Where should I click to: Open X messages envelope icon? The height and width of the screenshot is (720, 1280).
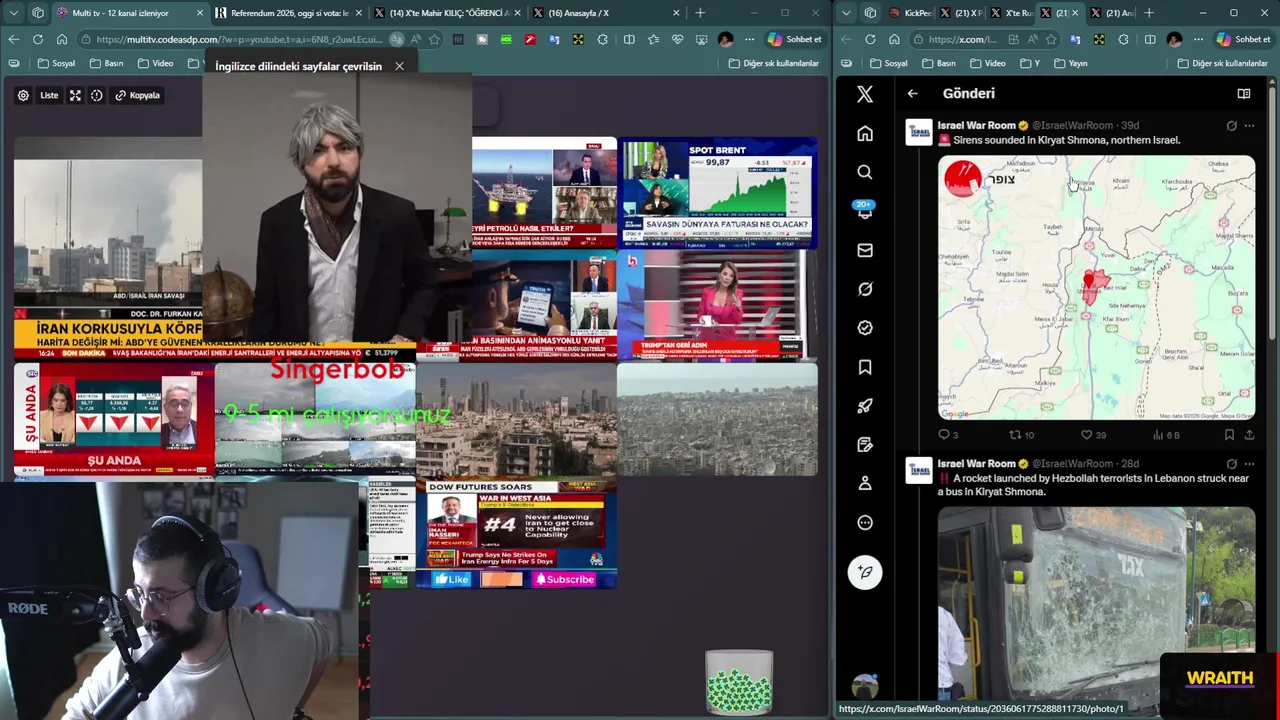click(x=865, y=250)
